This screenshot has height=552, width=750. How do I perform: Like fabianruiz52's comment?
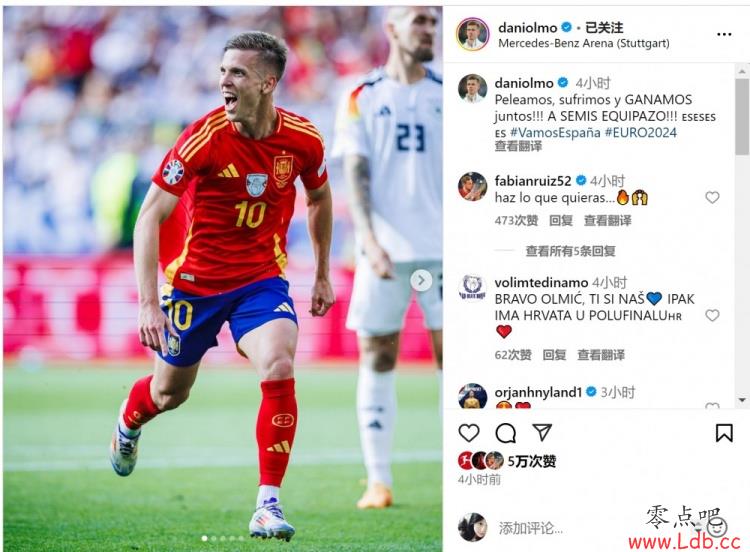click(x=712, y=197)
